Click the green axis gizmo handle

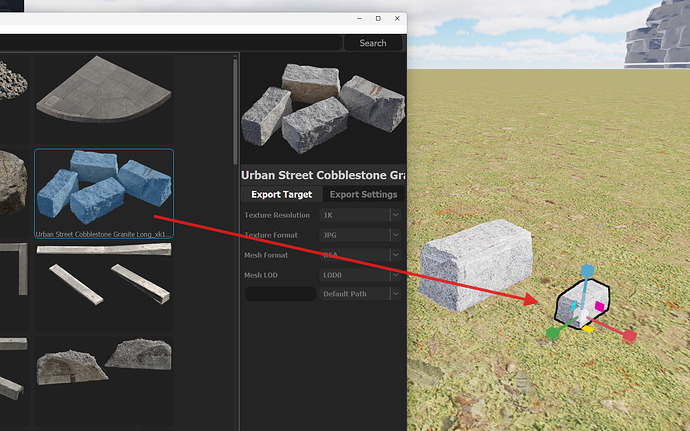coord(552,333)
